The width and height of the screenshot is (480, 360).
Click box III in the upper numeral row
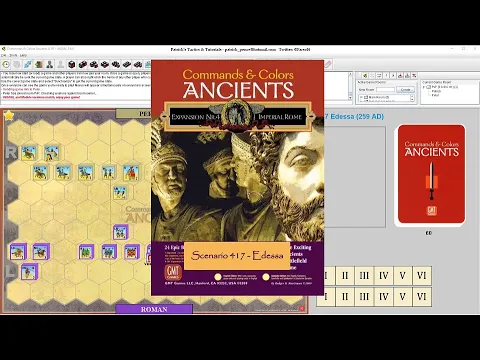pyautogui.click(x=364, y=276)
